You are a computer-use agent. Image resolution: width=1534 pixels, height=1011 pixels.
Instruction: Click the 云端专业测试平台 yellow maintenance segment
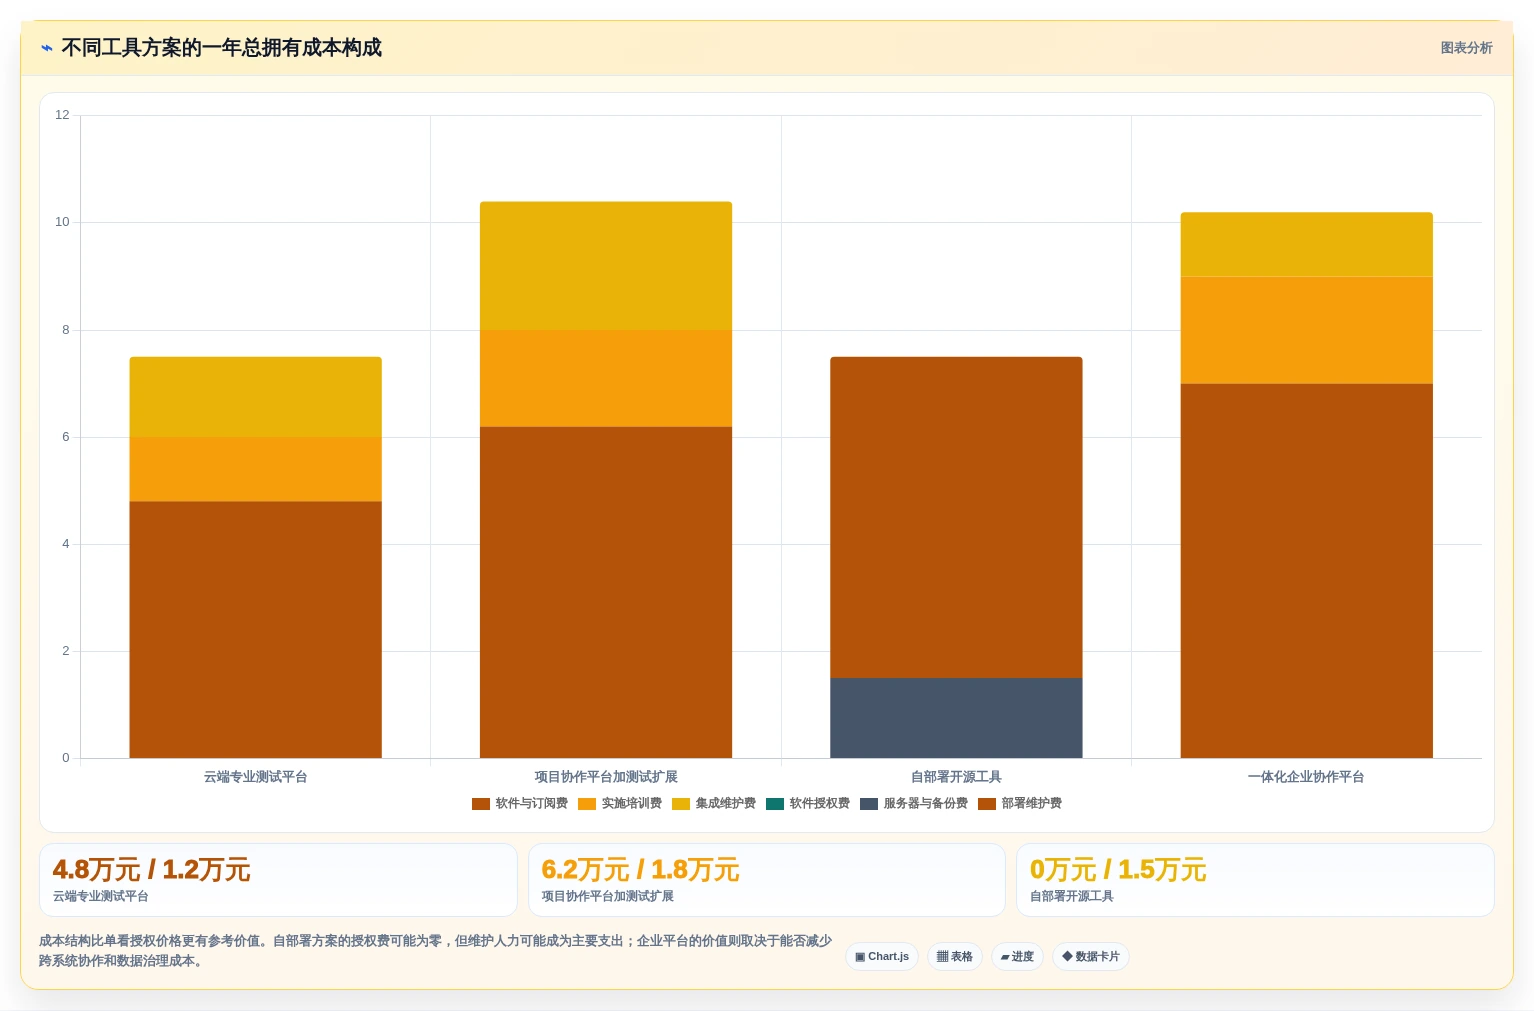click(x=256, y=397)
